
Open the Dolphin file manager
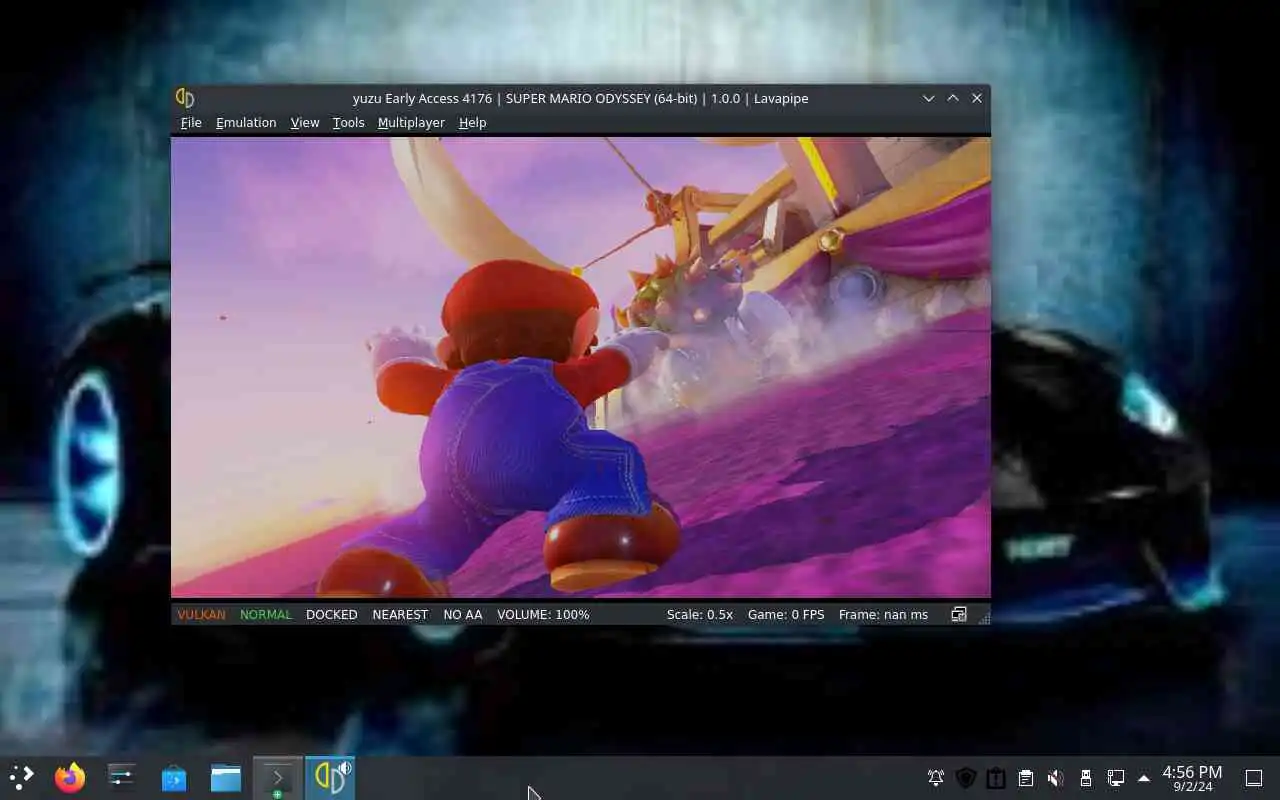226,777
